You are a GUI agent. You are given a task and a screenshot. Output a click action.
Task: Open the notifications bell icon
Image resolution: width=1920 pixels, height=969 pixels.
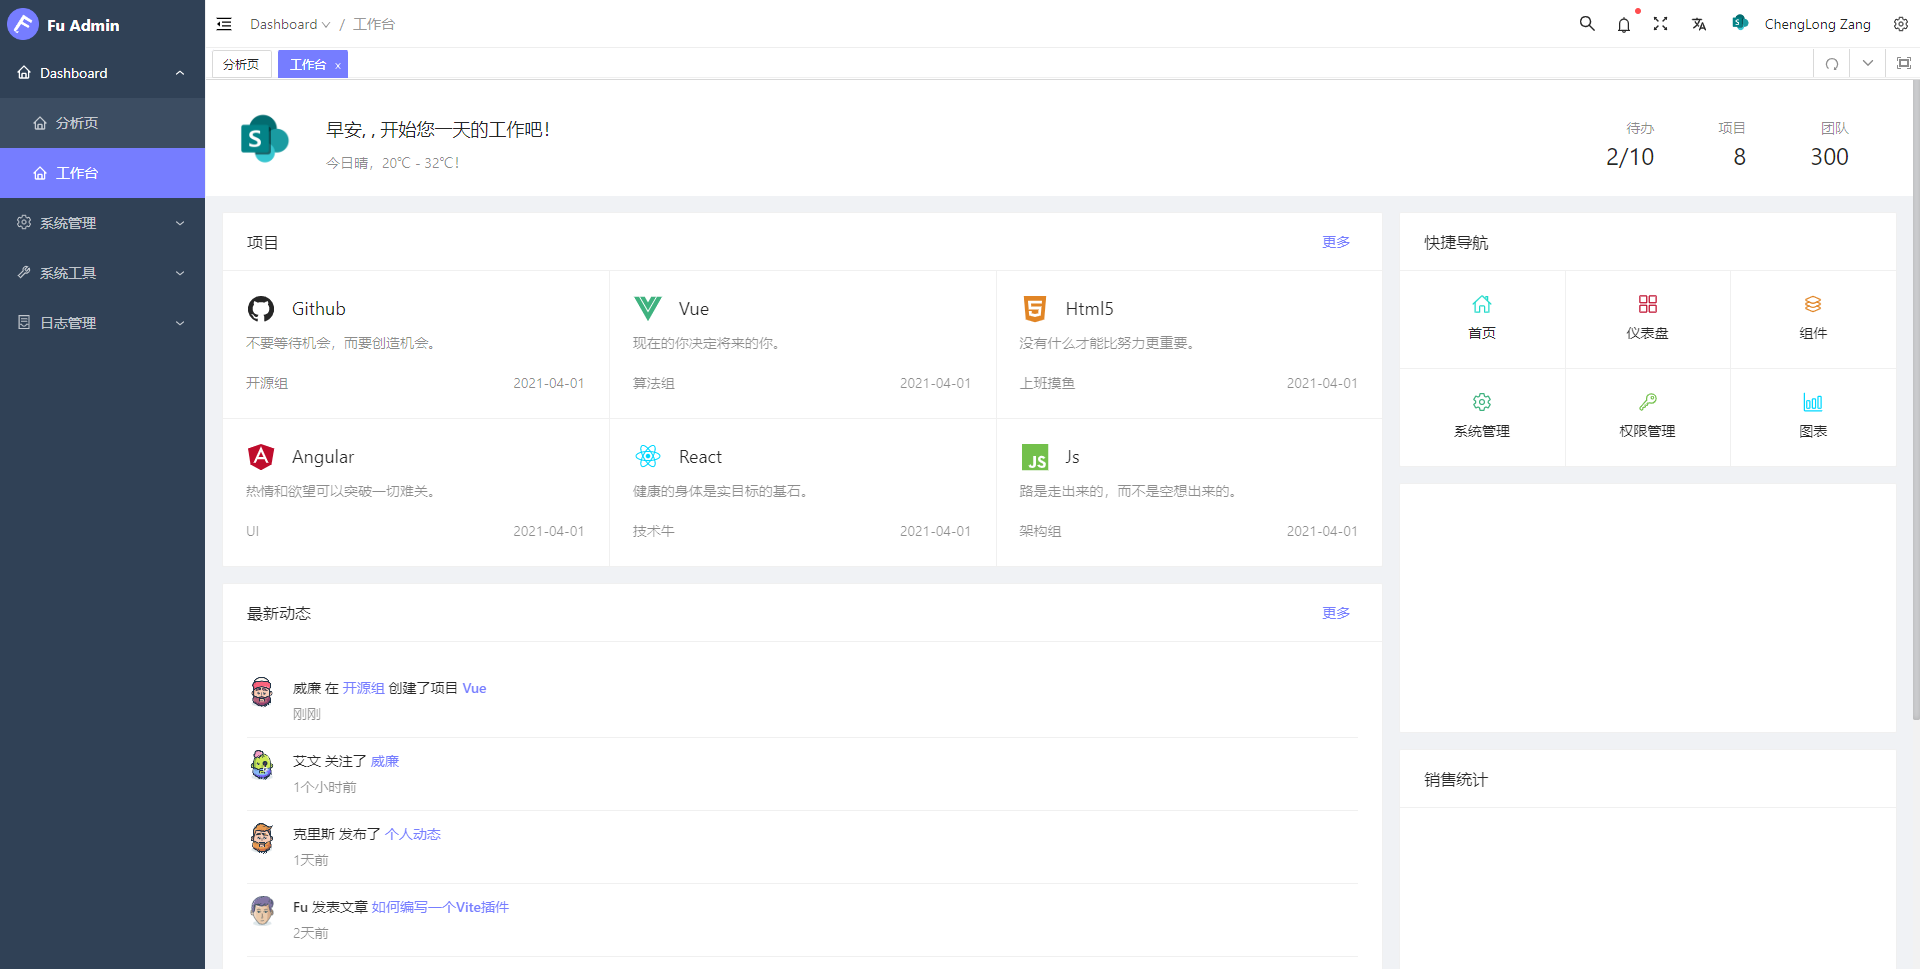pos(1624,24)
